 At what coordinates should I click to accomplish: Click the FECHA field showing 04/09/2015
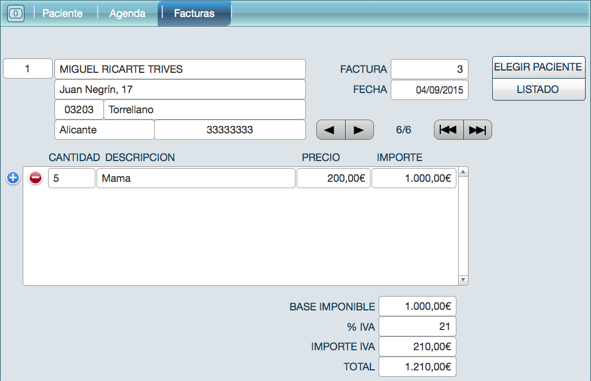429,90
